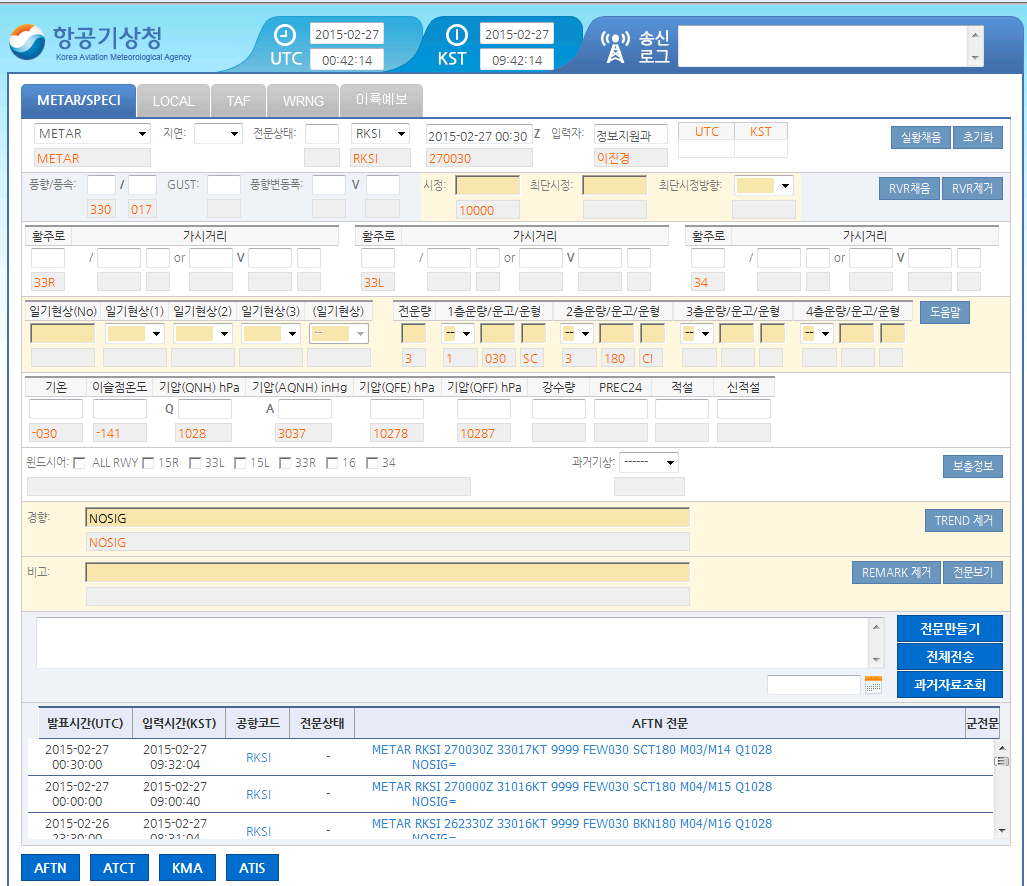Click the 이슬점온도 dew point input field
Viewport: 1027px width, 886px height.
pyautogui.click(x=120, y=409)
